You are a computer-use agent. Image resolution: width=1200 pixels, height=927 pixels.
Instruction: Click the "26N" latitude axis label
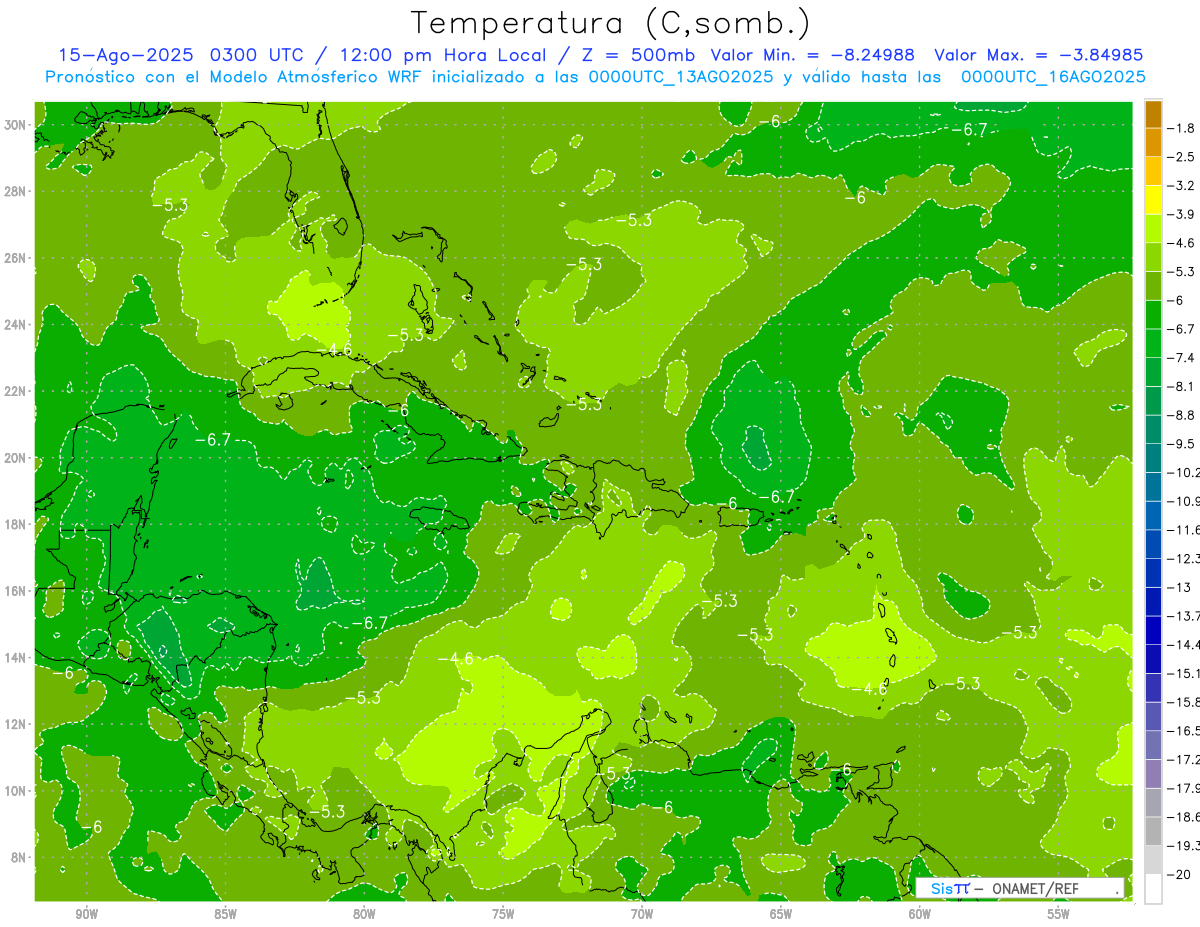click(x=16, y=258)
